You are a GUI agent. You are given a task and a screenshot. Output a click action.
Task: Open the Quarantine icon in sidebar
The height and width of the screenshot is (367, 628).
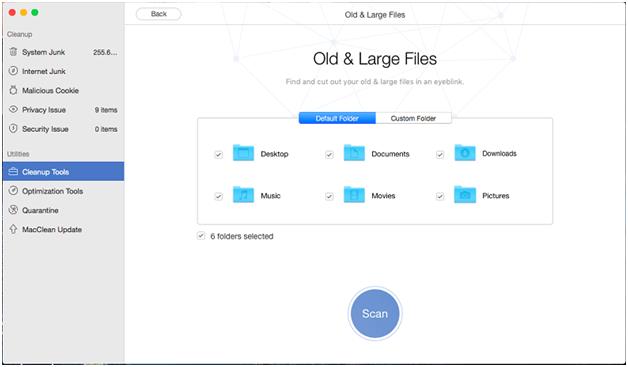(x=13, y=210)
